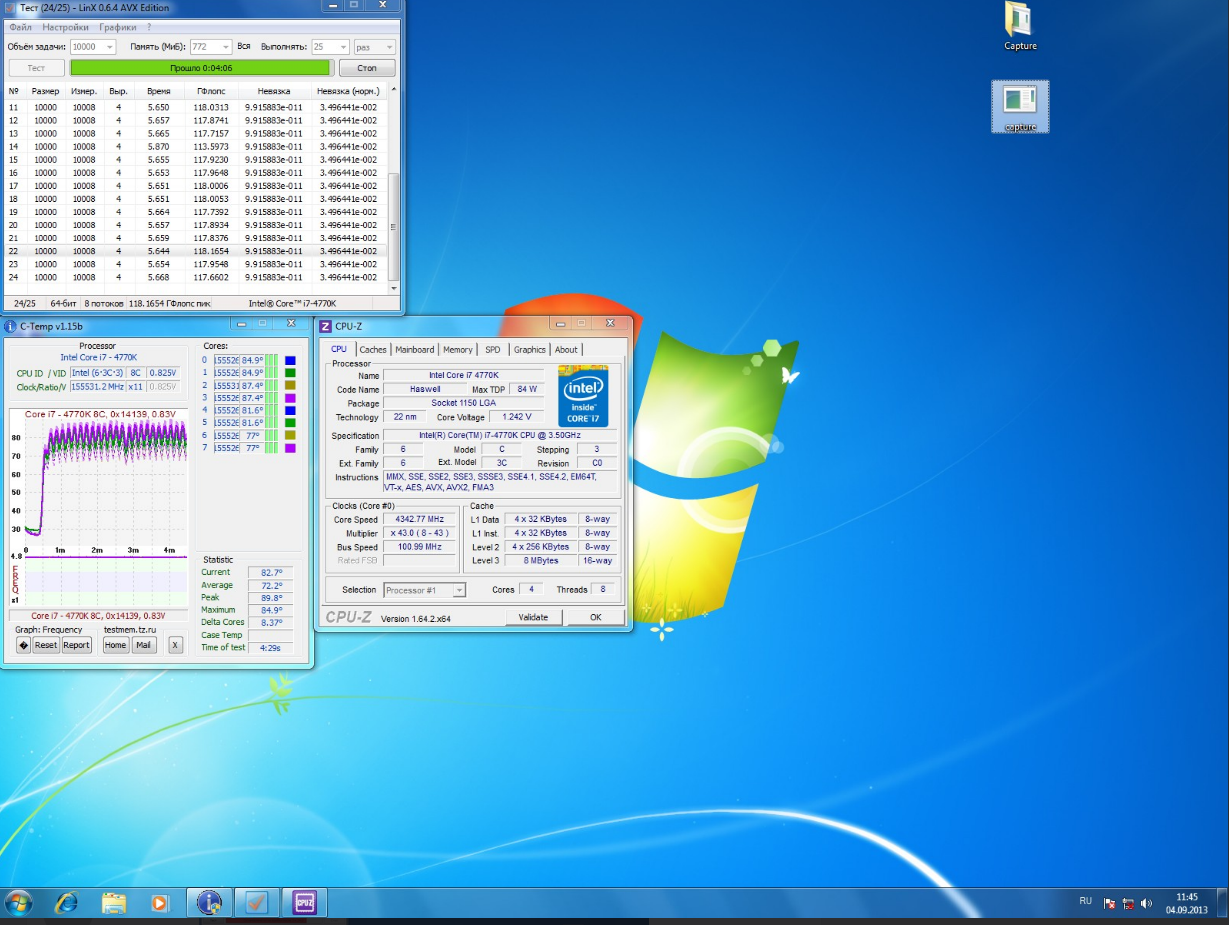Click the LinX green progress bar
This screenshot has width=1229, height=925.
201,68
